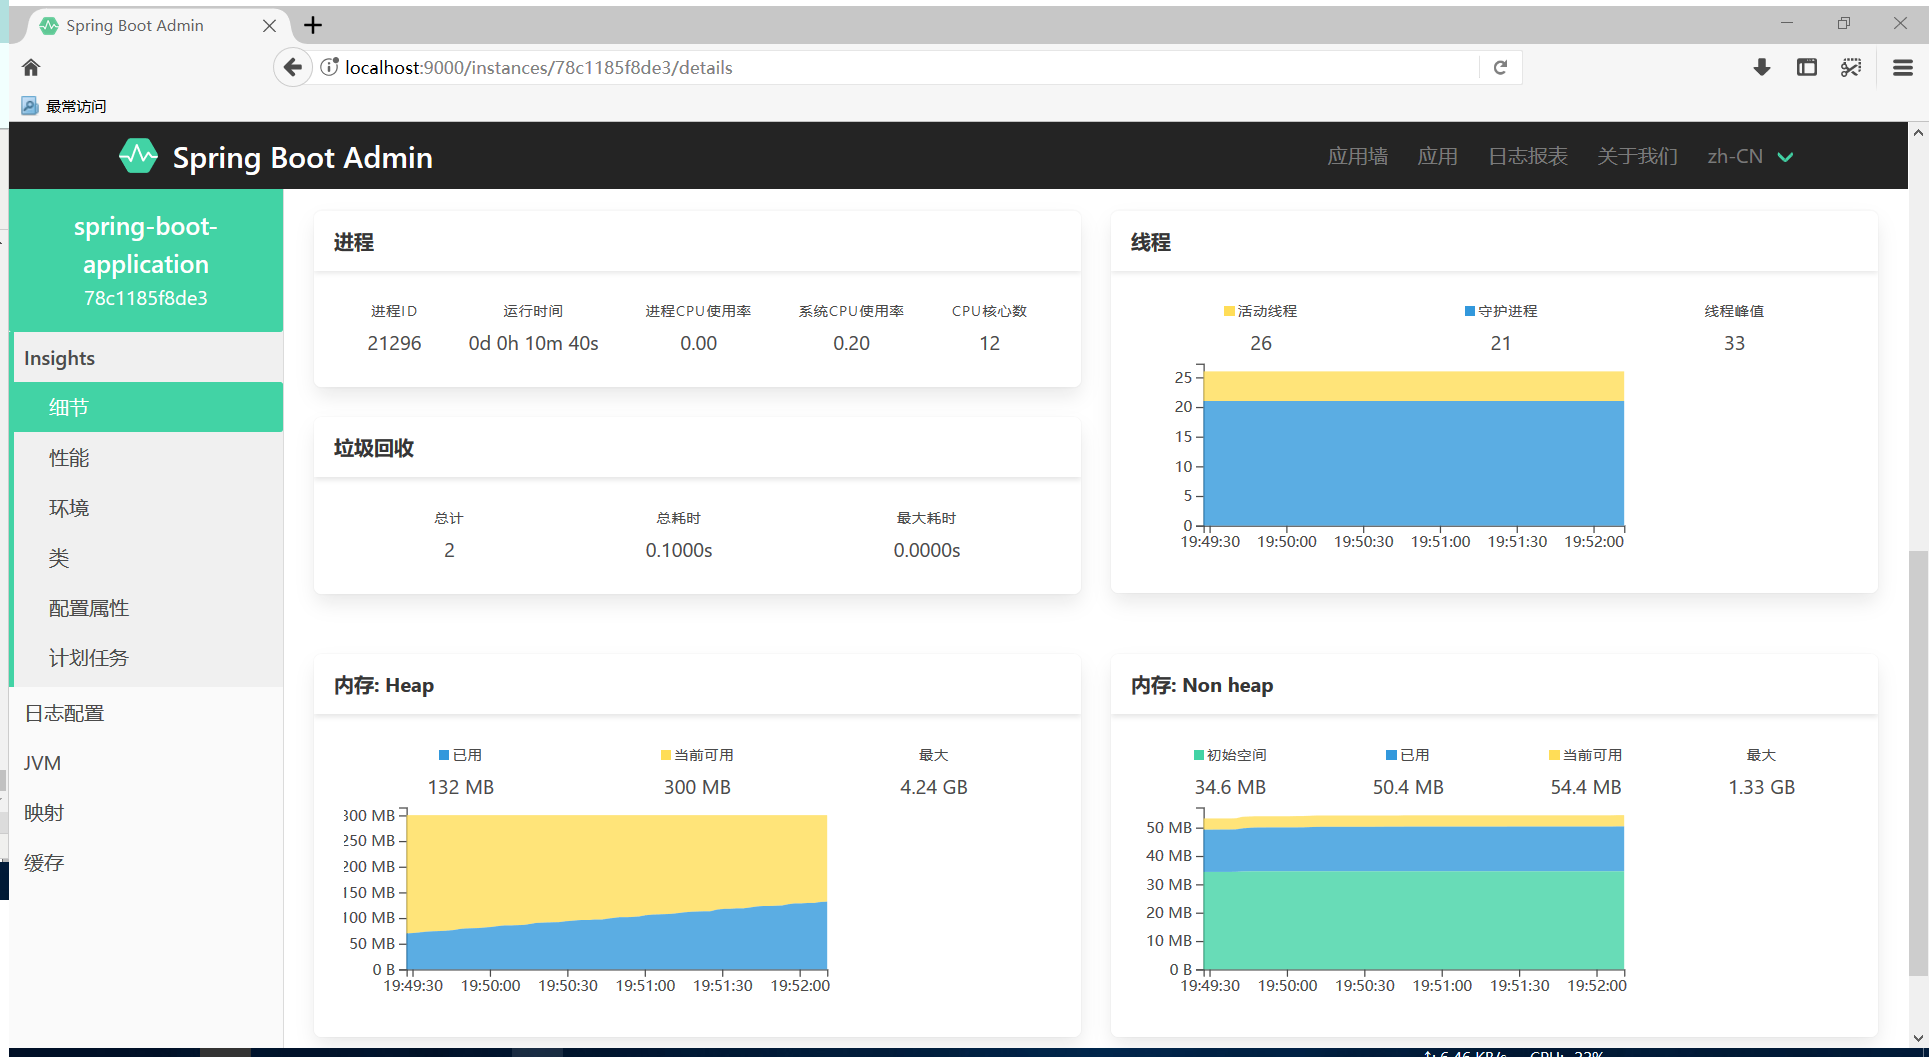Go to browser home page icon
The height and width of the screenshot is (1057, 1929).
pos(31,67)
